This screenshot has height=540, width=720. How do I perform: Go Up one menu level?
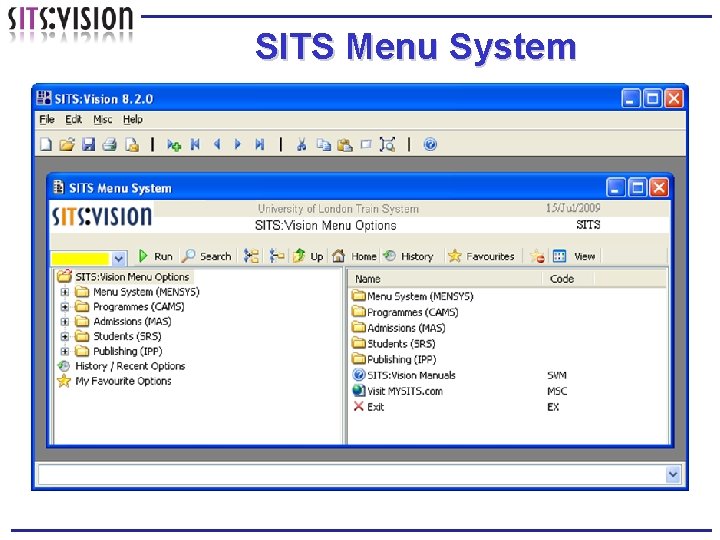[x=308, y=256]
